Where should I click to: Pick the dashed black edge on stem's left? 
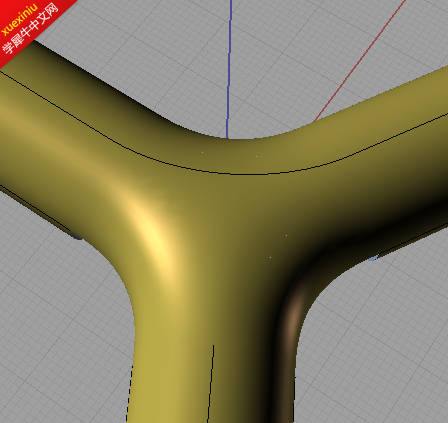click(129, 393)
